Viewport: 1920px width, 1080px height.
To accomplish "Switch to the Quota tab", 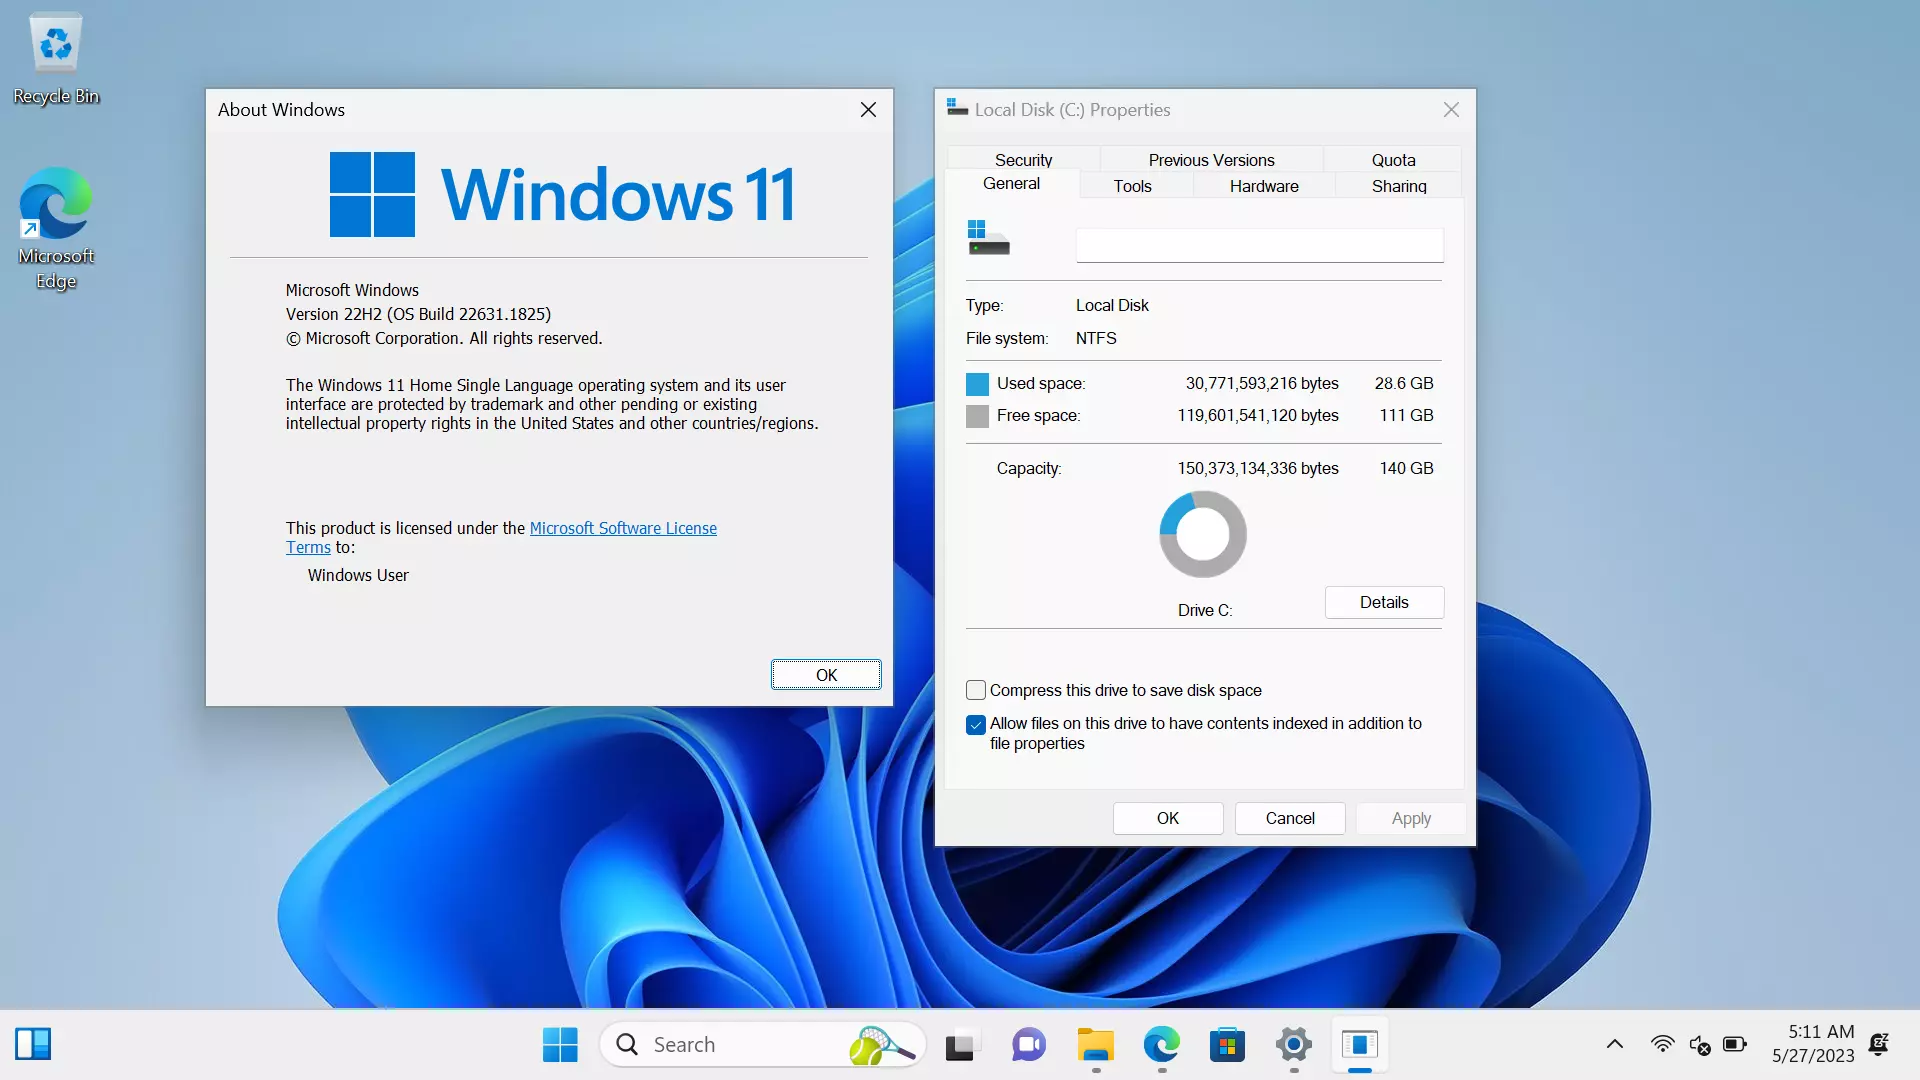I will [1393, 160].
